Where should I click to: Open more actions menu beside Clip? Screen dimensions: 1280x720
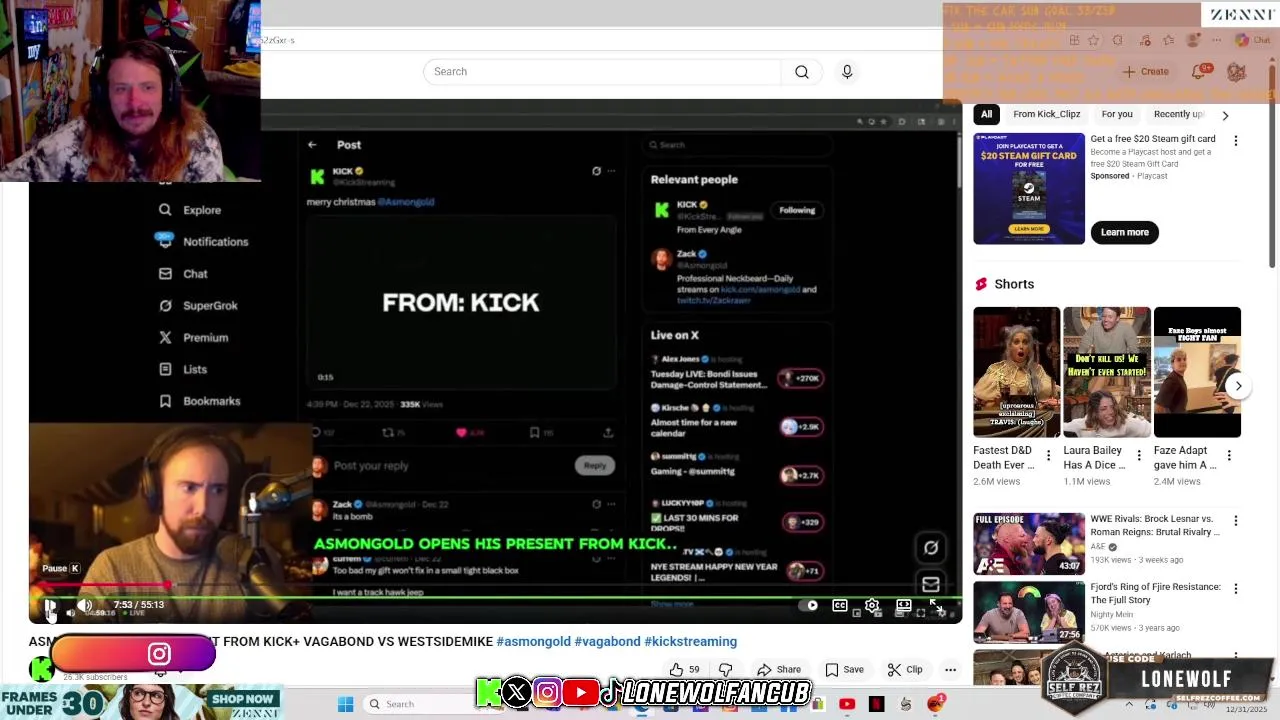pos(950,670)
